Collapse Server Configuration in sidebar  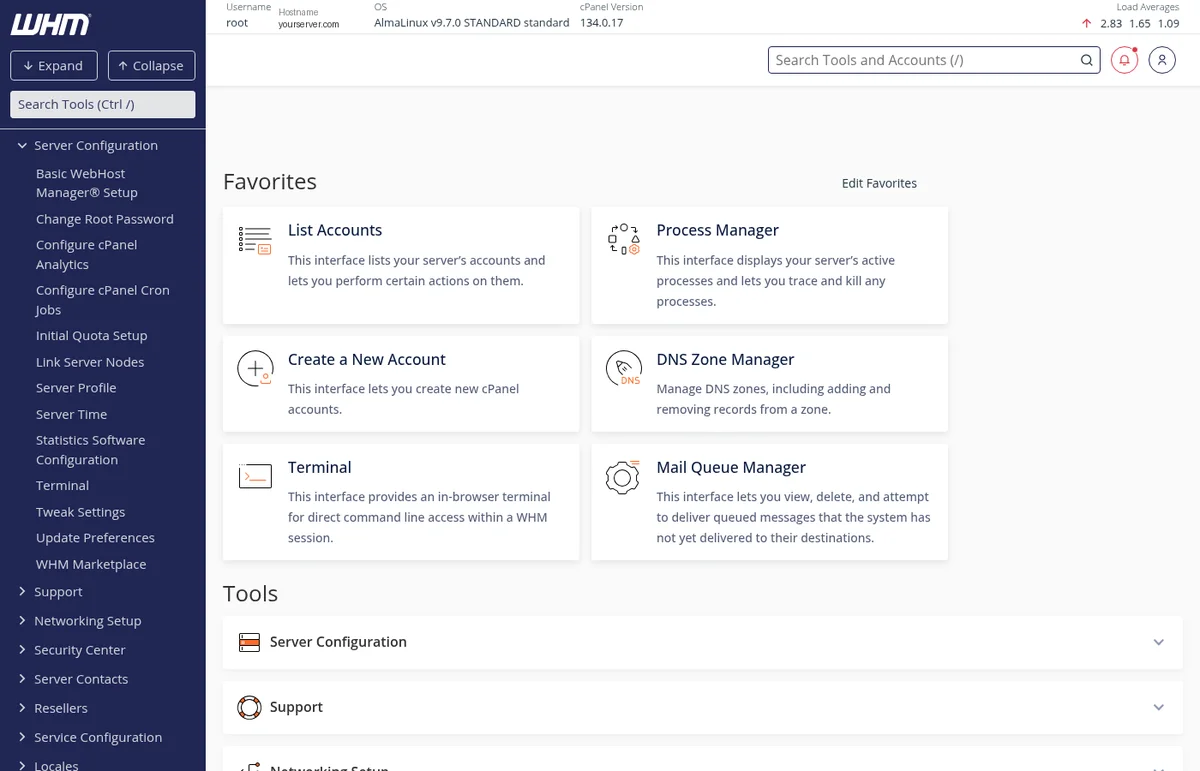tap(22, 145)
